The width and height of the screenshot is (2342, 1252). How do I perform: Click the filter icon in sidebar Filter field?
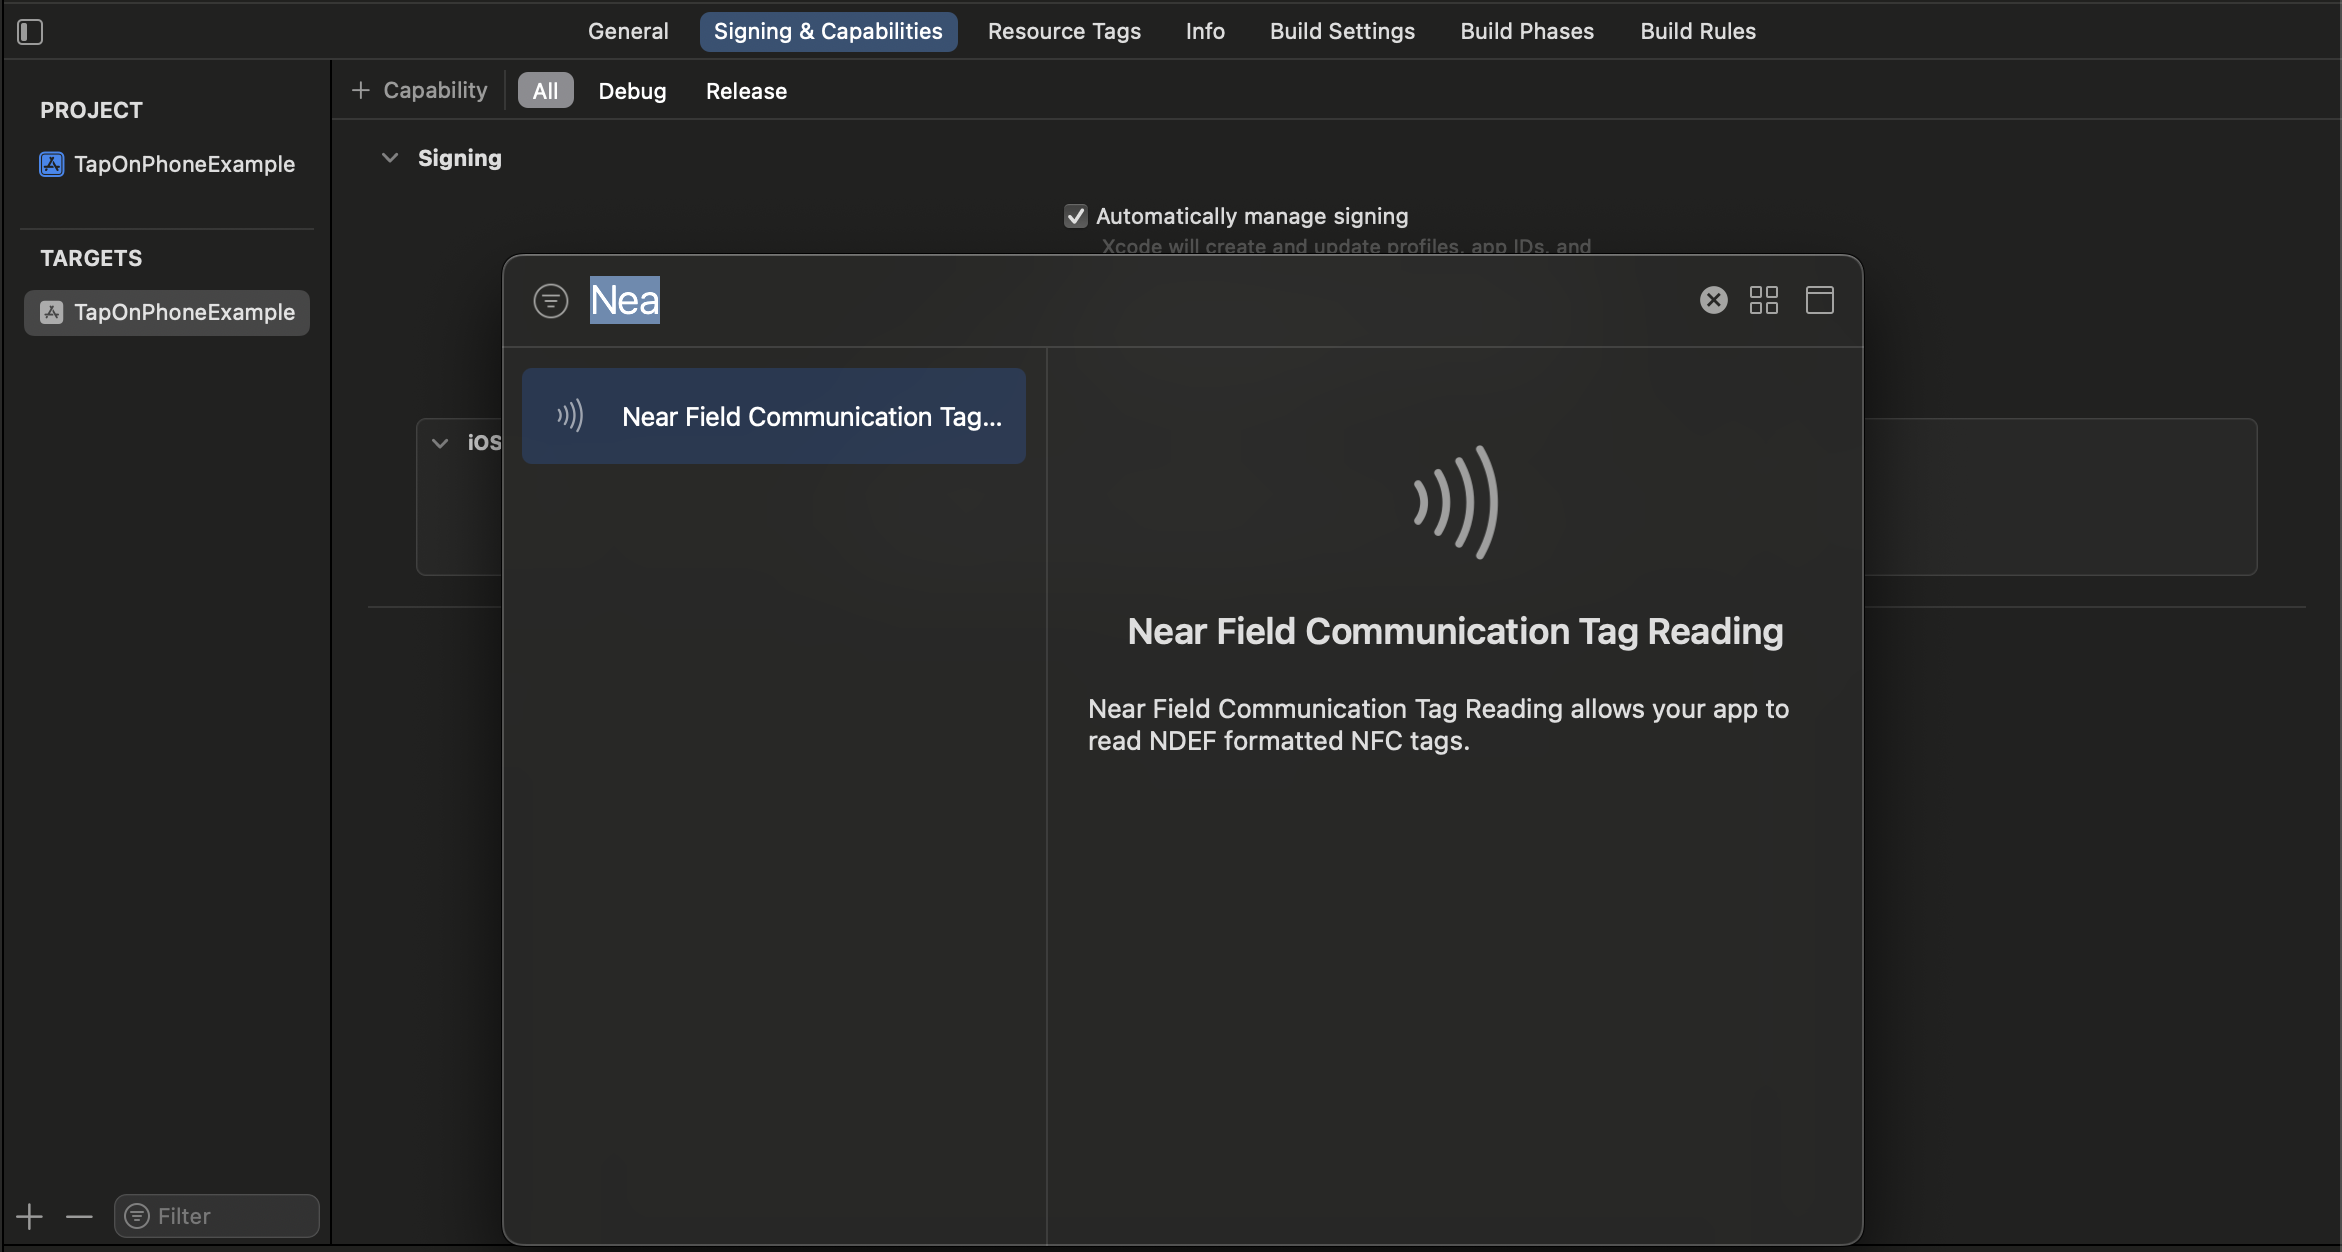coord(137,1216)
